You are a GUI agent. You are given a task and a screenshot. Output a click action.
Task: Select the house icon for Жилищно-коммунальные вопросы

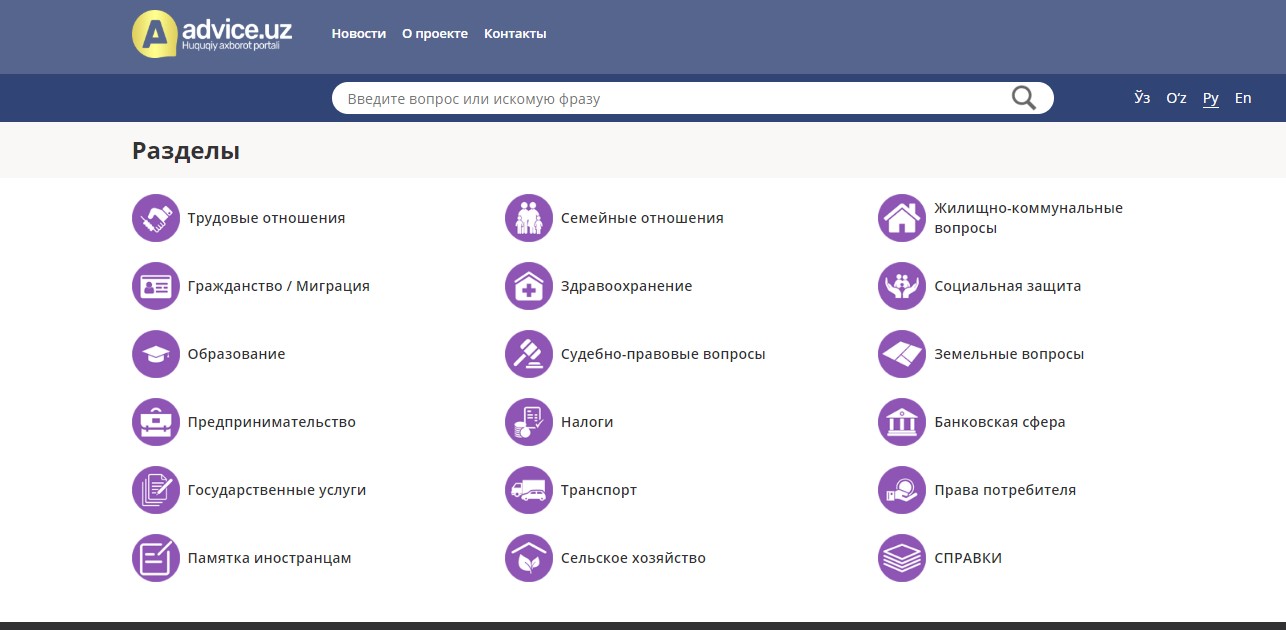(x=901, y=218)
